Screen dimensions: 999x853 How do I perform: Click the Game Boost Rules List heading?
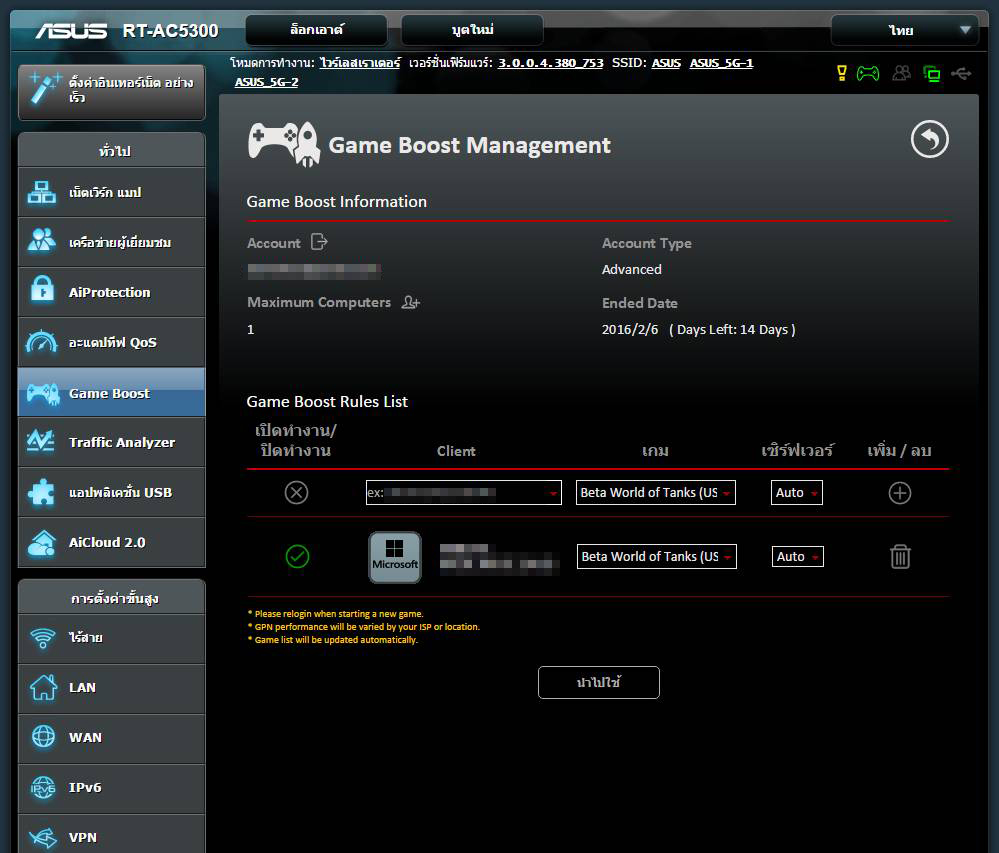click(x=327, y=401)
